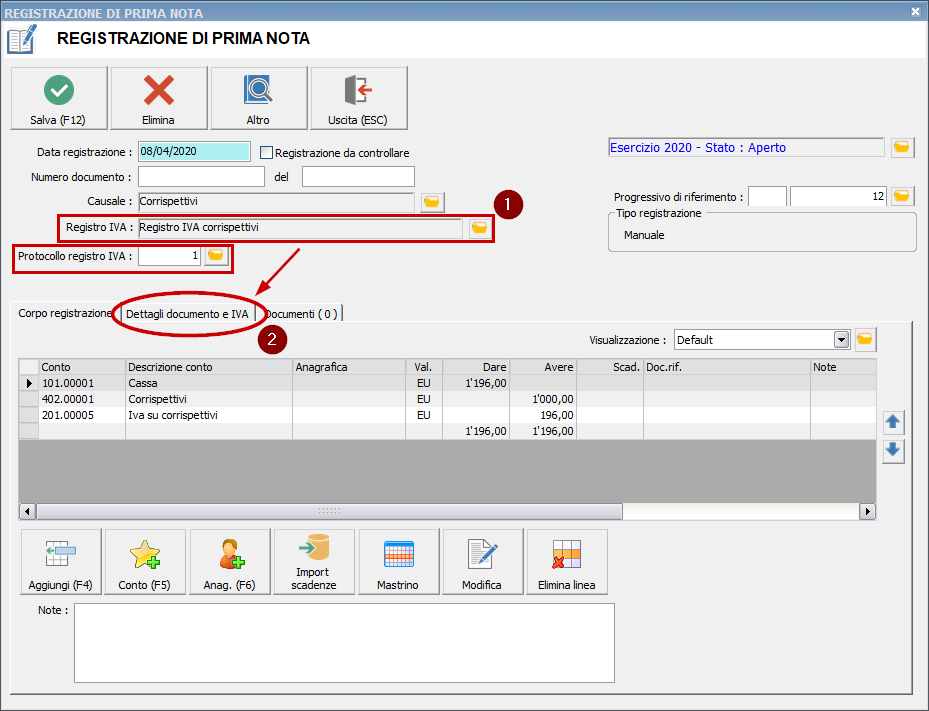Click the Conto (F5) star button

coord(145,562)
